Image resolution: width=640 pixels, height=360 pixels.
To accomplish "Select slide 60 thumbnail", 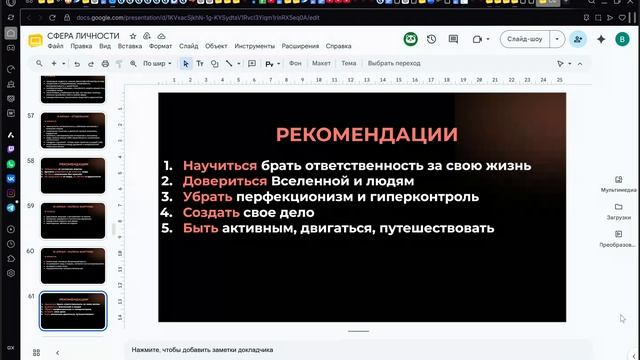I will (x=73, y=266).
